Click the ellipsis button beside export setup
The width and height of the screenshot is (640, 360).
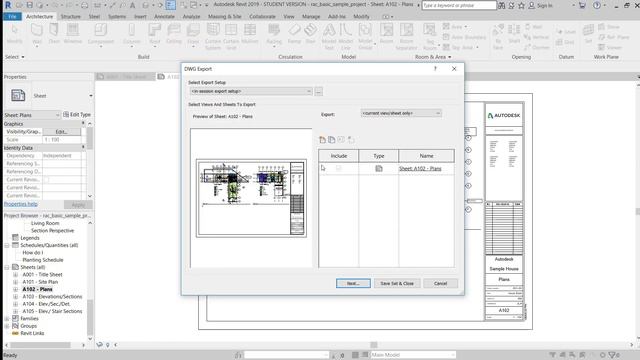[319, 91]
